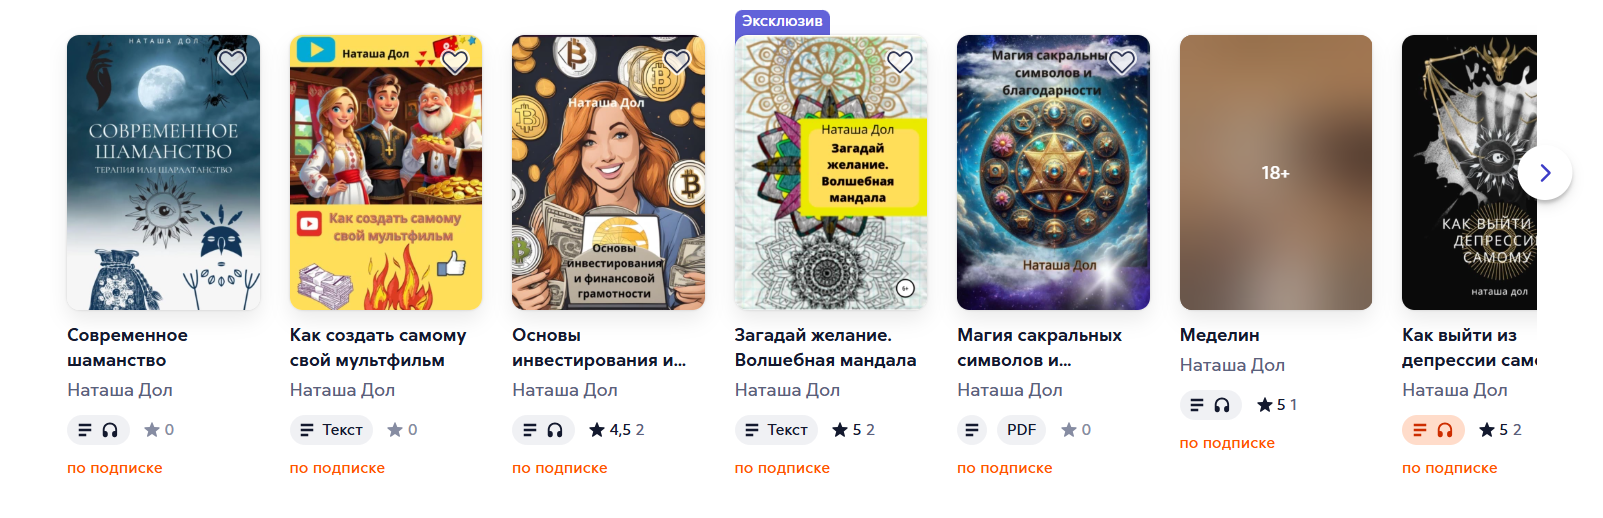Like the Основы инвестирования book cover heart
This screenshot has height=518, width=1603.
677,62
